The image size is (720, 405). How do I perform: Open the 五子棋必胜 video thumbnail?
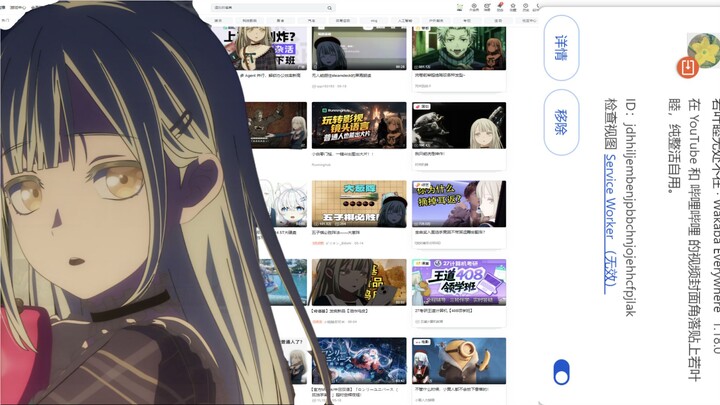pos(359,204)
